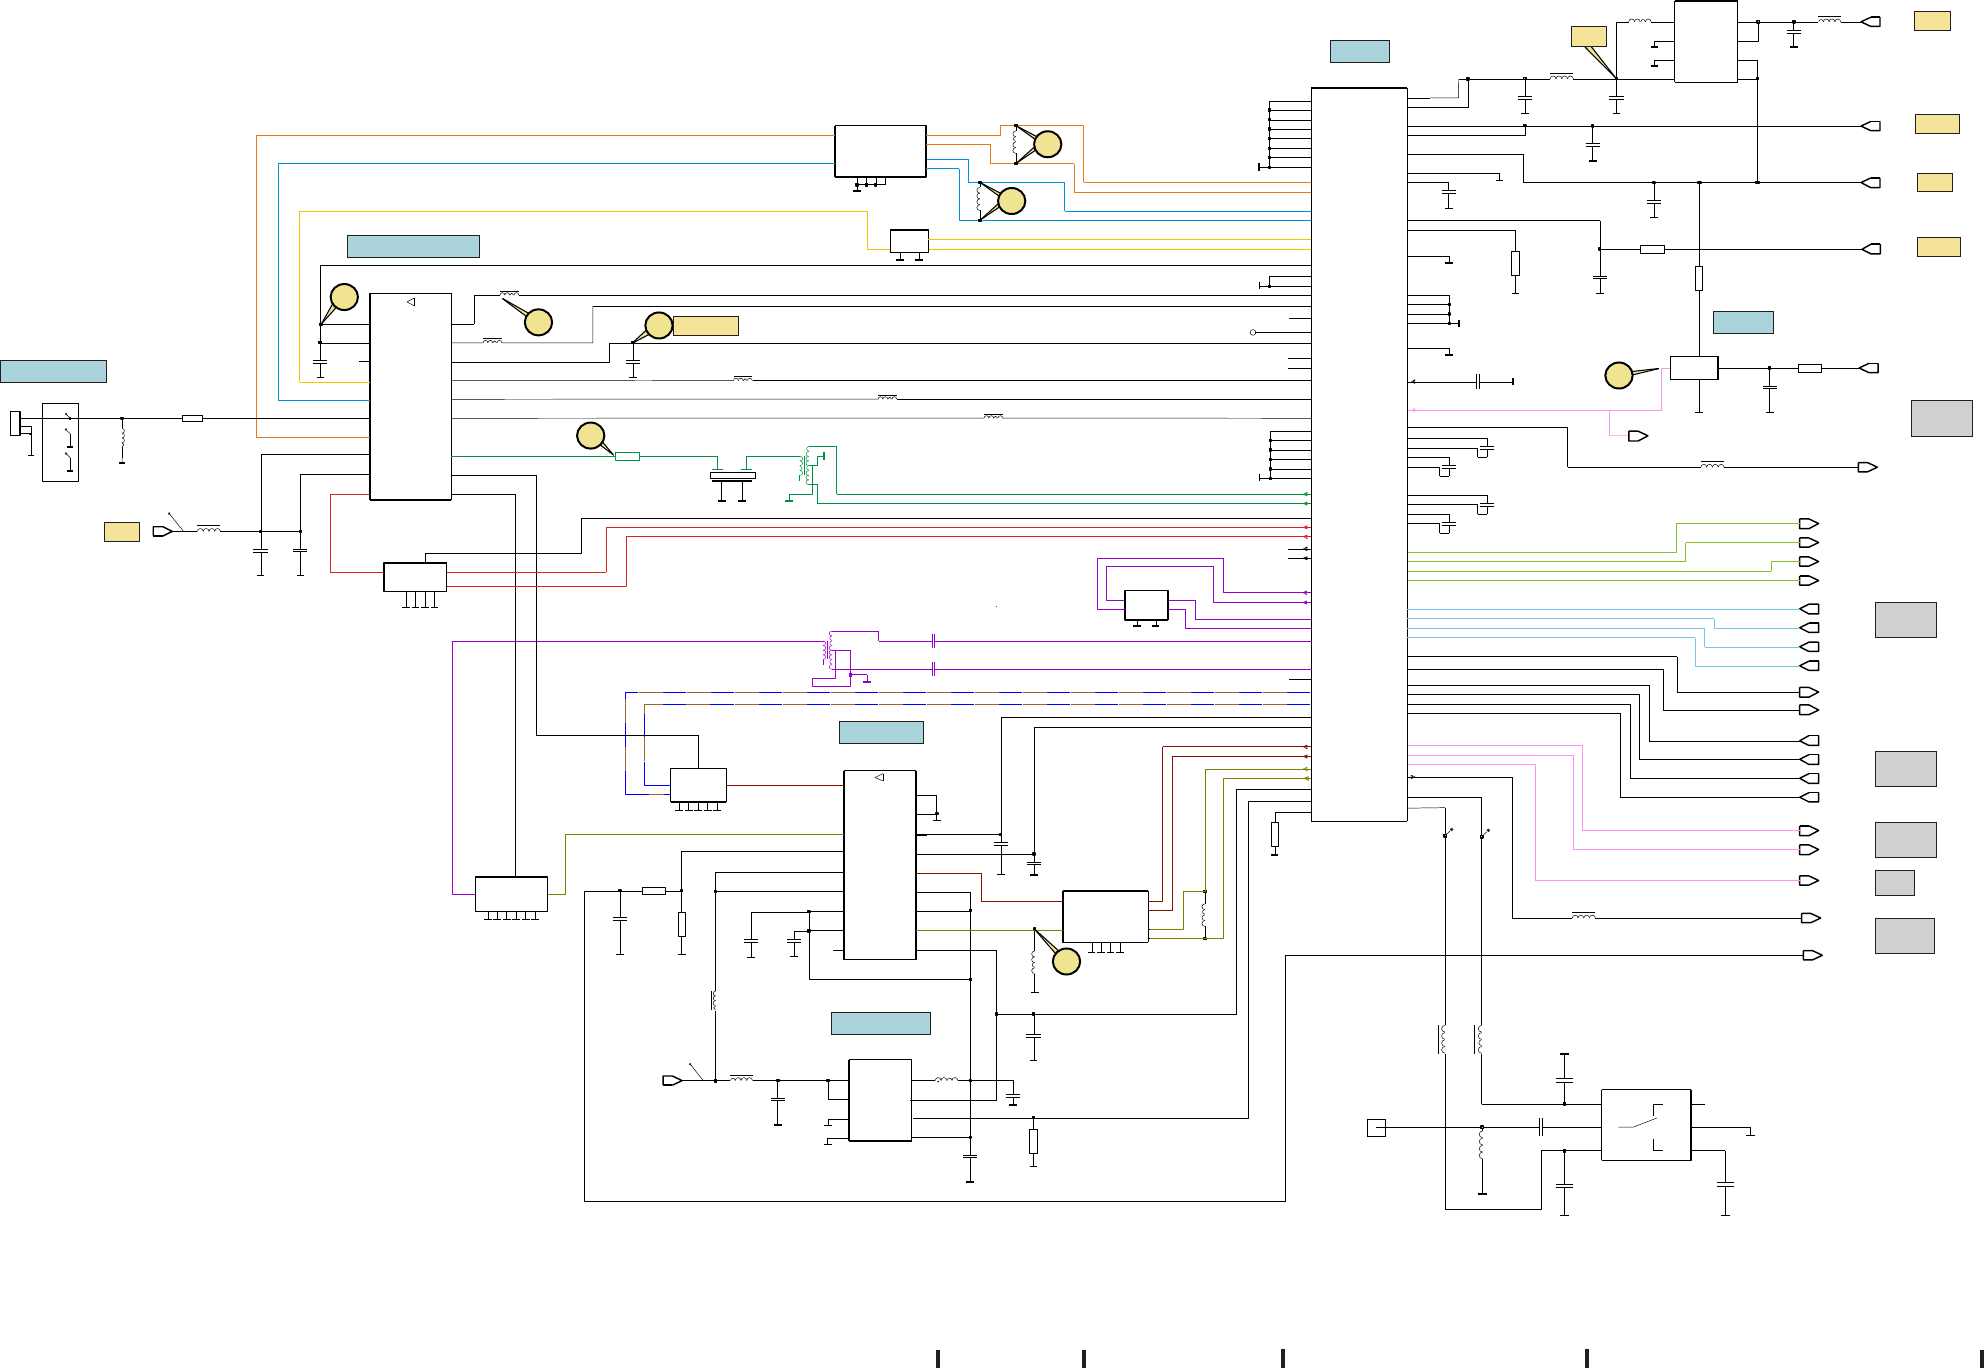Select the smallest grey box on the right side
The width and height of the screenshot is (1984, 1369).
tap(1894, 883)
